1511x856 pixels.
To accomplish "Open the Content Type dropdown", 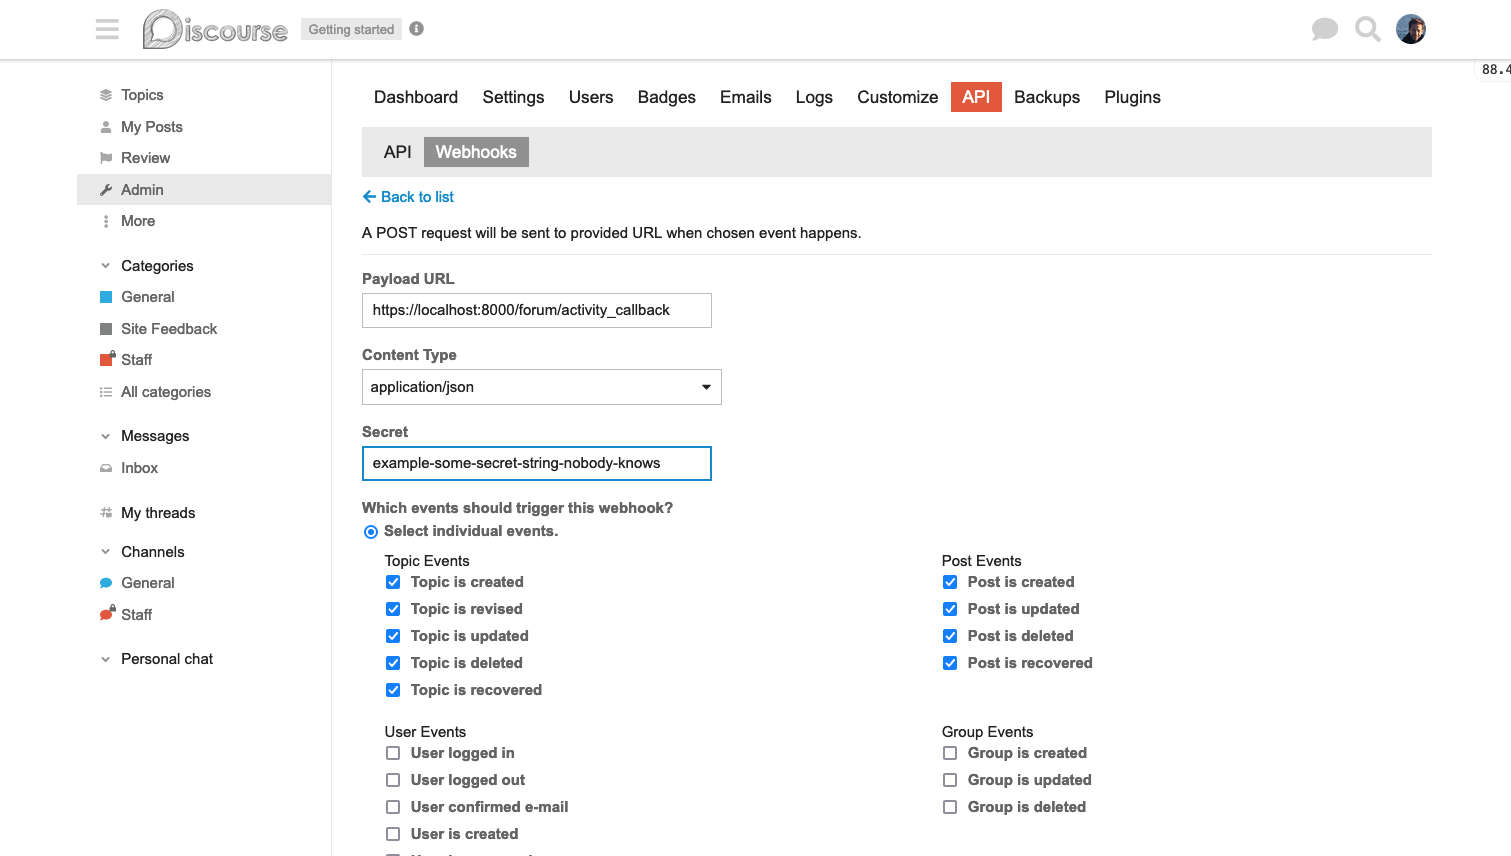I will (541, 387).
